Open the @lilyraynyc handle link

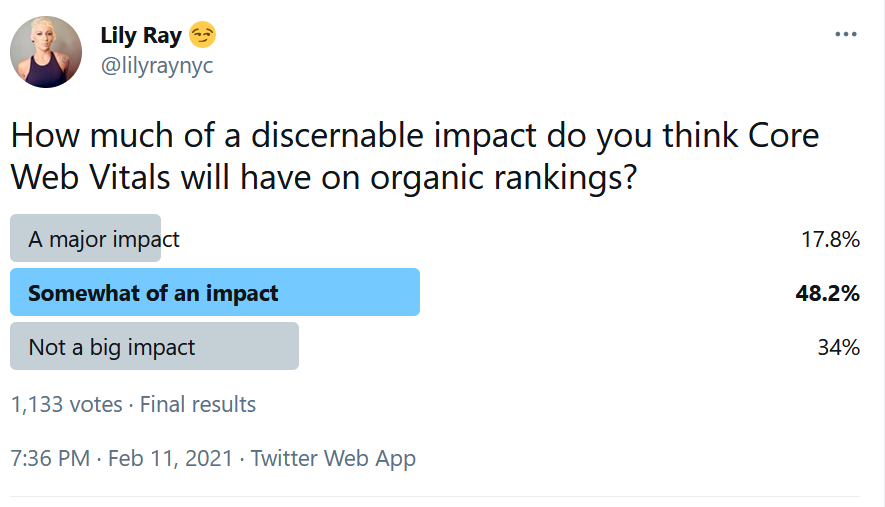click(x=157, y=65)
